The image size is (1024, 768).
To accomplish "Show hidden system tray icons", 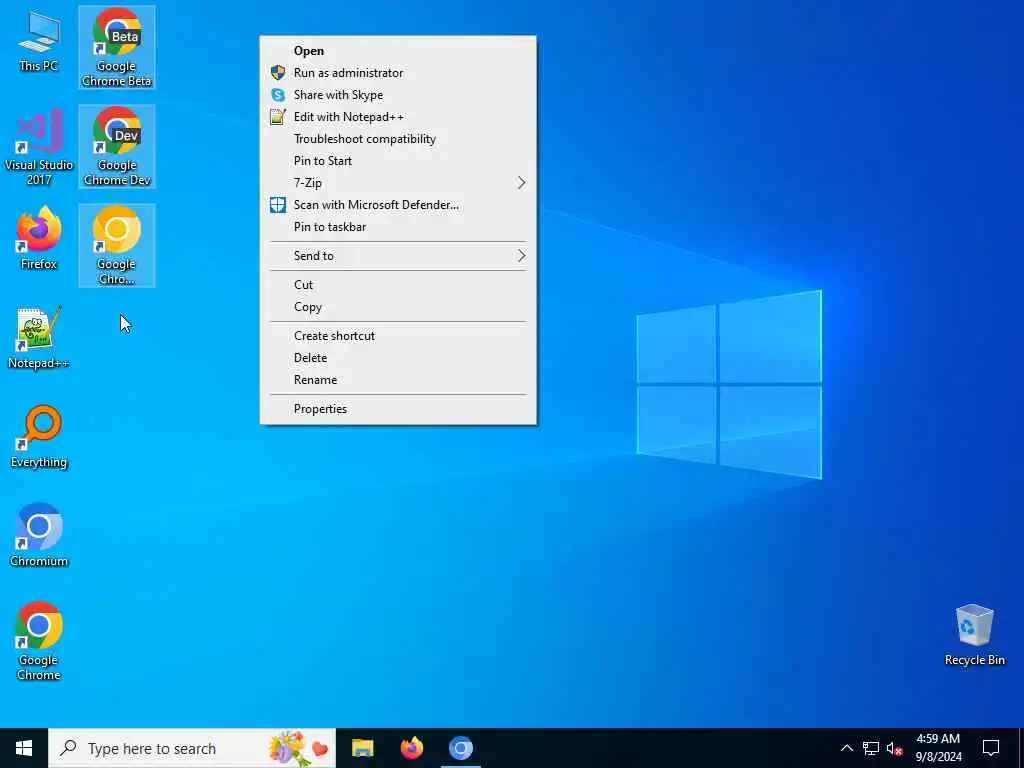I will pyautogui.click(x=846, y=748).
